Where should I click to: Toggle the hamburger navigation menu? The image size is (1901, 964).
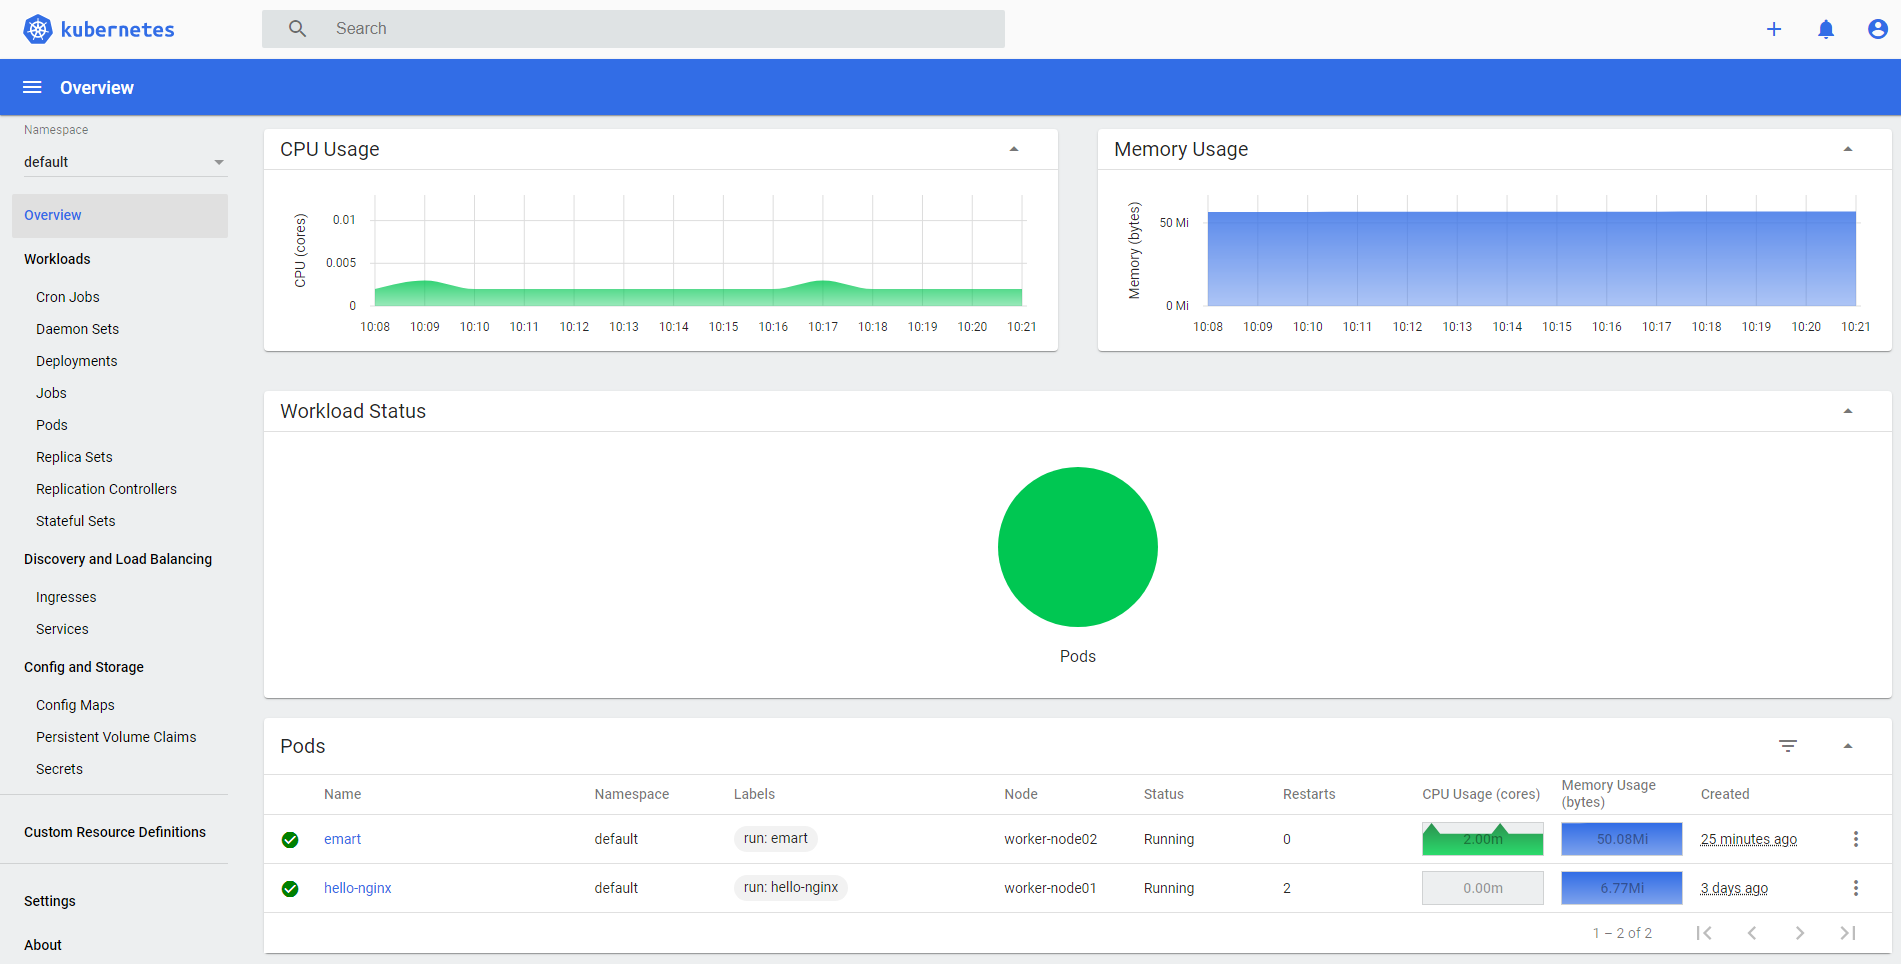coord(32,87)
